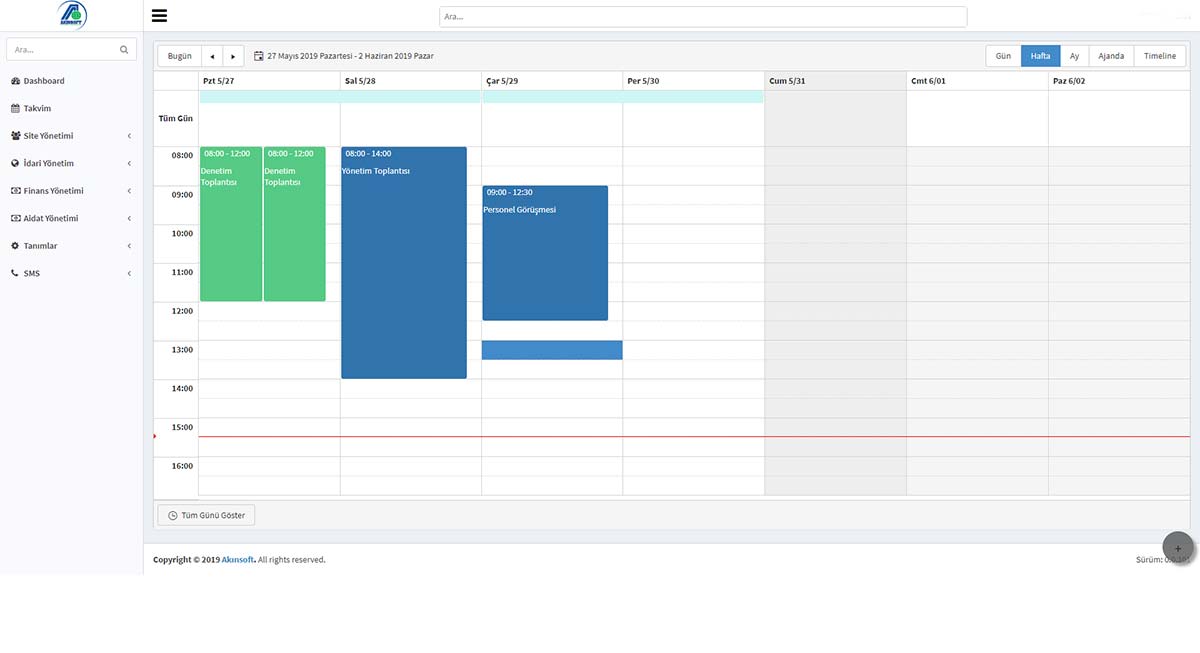Click the Tüm Günü Göster button
The height and width of the screenshot is (653, 1200).
coord(206,515)
